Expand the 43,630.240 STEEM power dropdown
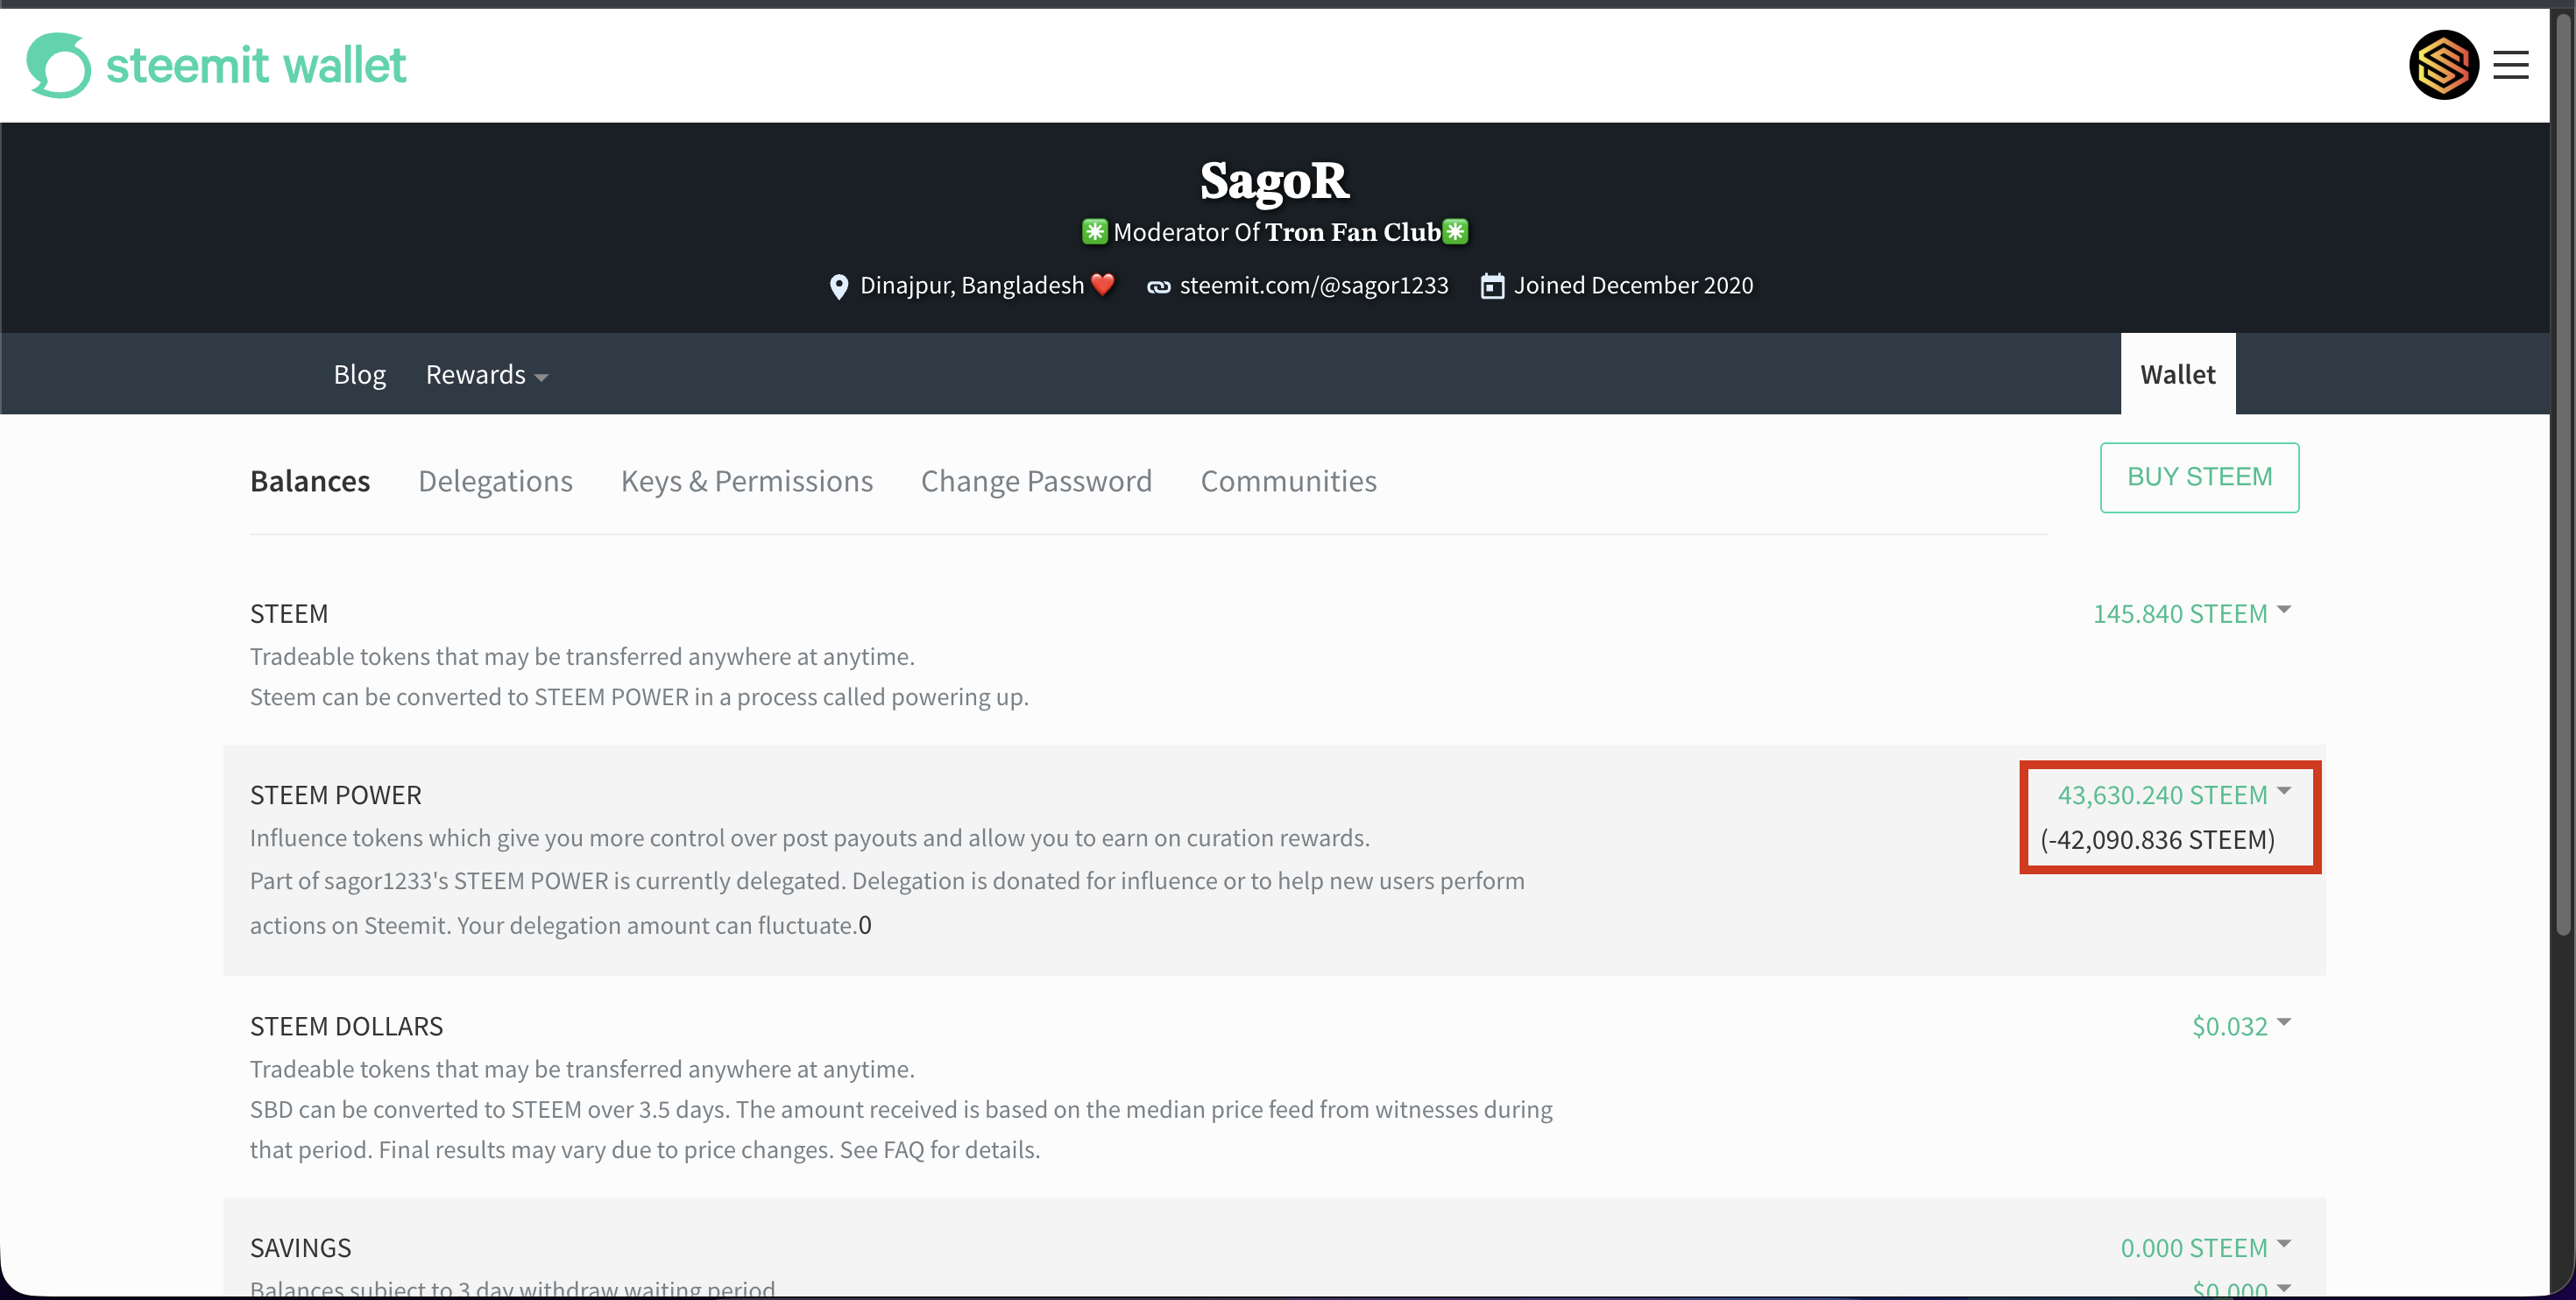This screenshot has height=1300, width=2576. [x=2174, y=795]
